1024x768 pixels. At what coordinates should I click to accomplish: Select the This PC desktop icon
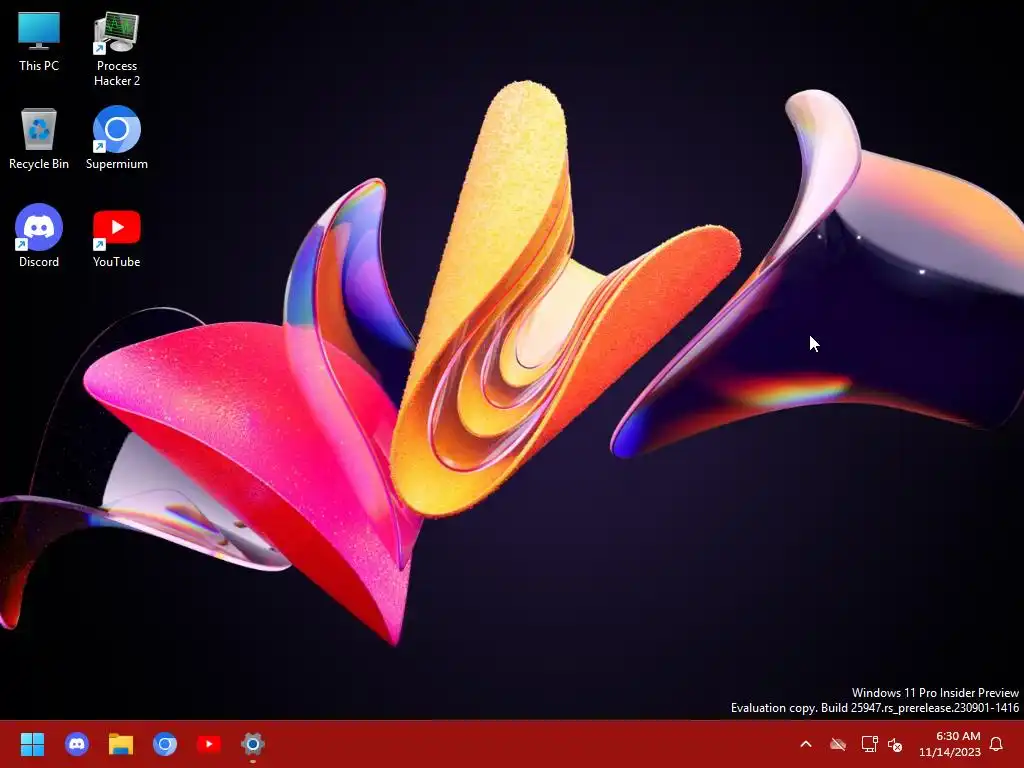(x=39, y=42)
